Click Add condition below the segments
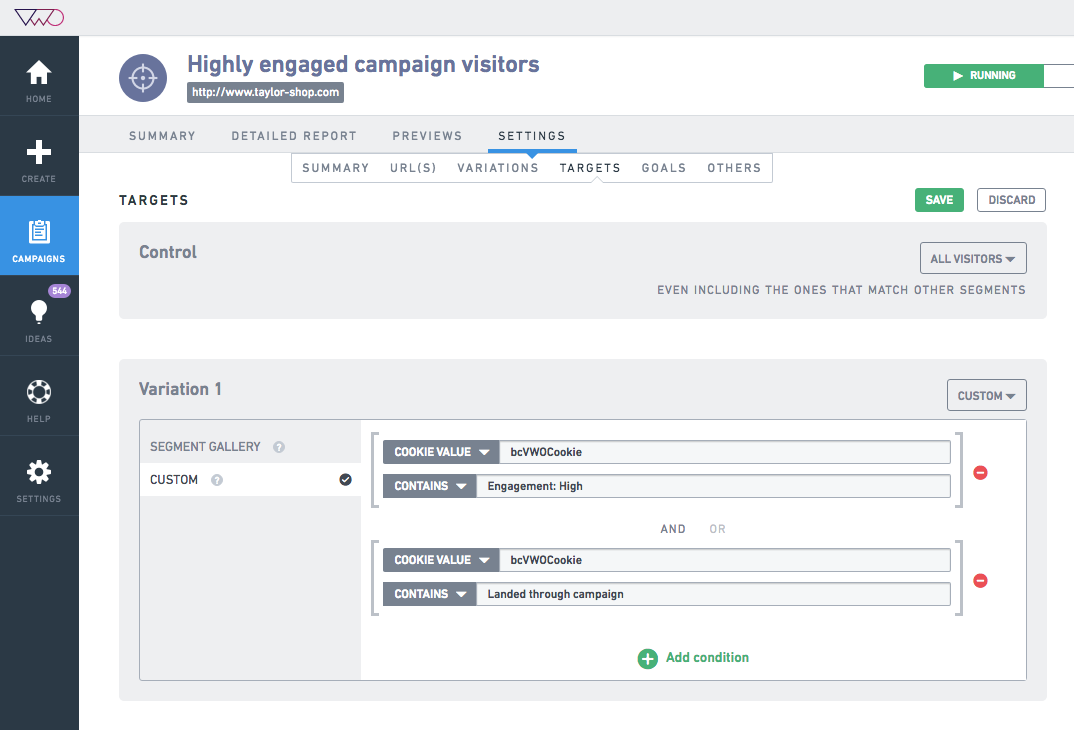 [693, 658]
